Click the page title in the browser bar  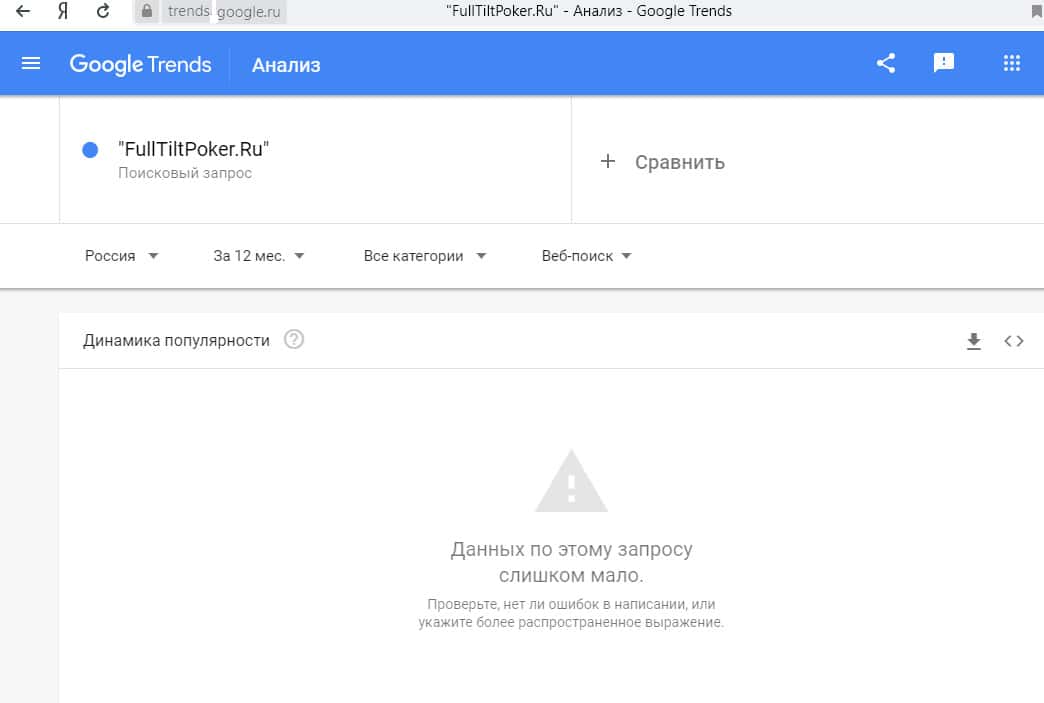click(x=589, y=11)
